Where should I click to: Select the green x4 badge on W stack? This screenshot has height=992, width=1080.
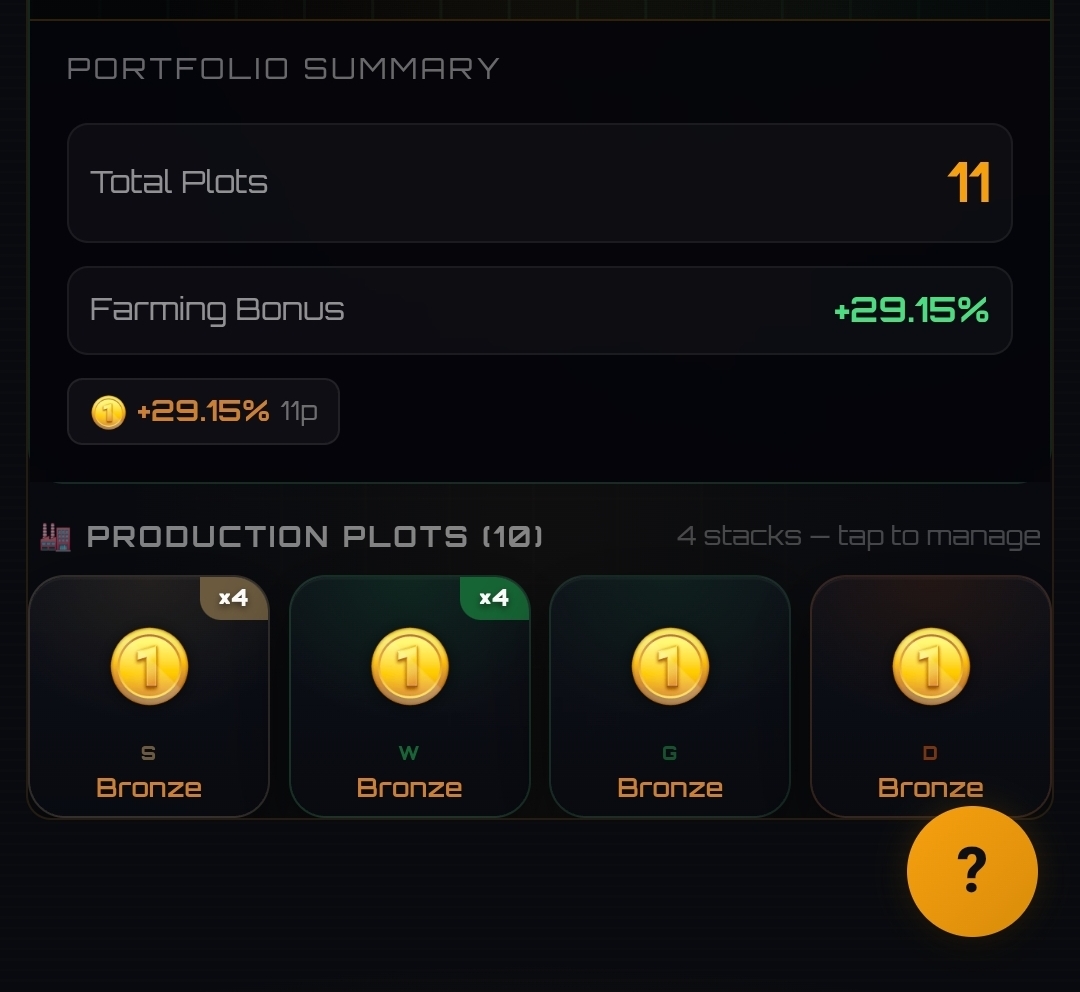[x=494, y=597]
